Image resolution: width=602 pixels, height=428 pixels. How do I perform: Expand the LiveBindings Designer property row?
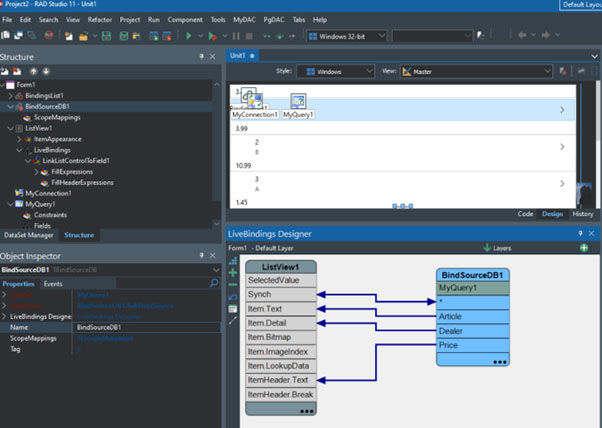[4, 317]
